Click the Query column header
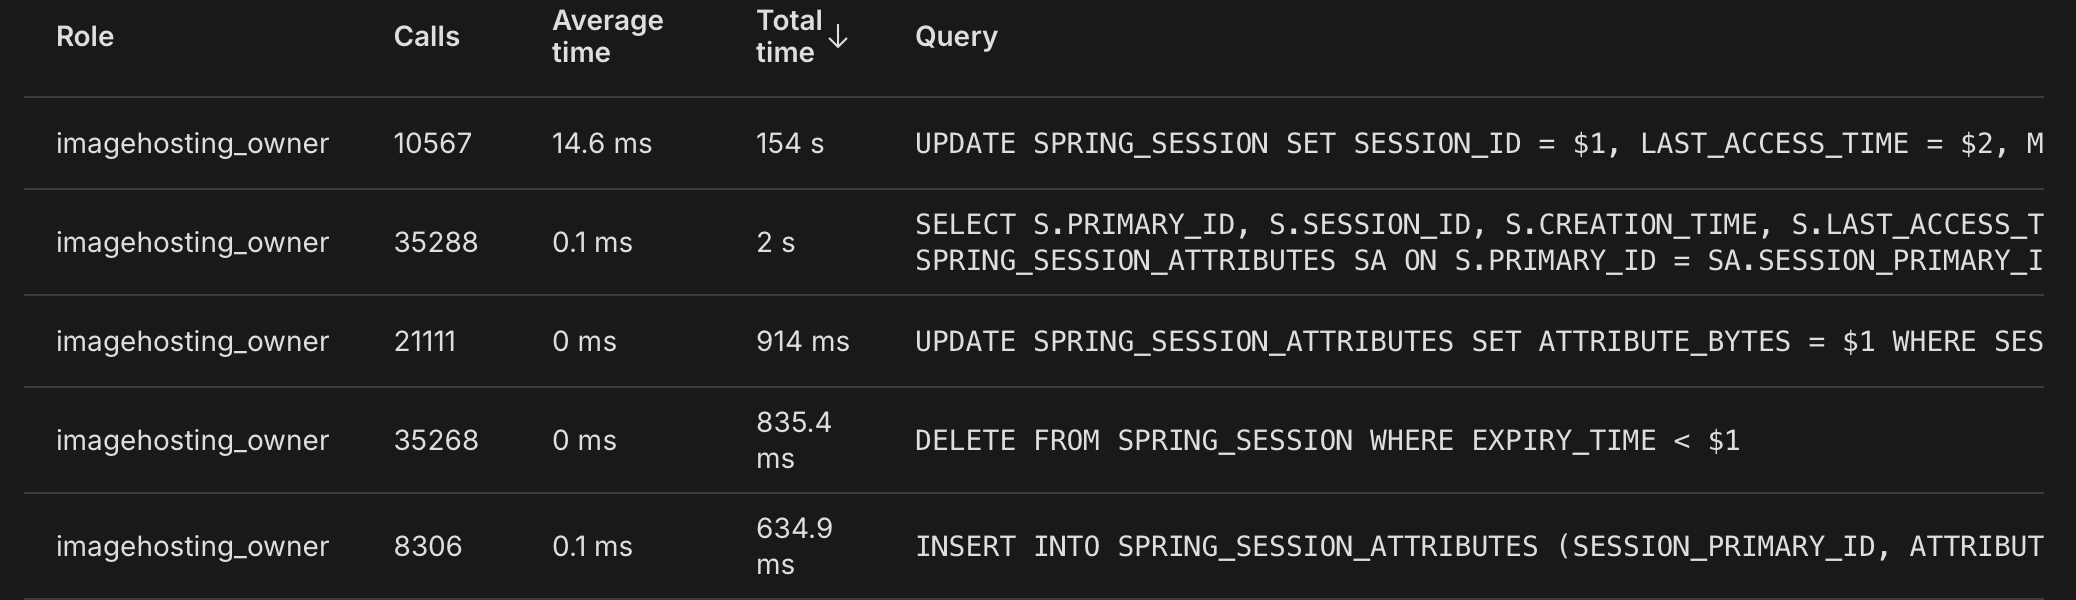 954,37
